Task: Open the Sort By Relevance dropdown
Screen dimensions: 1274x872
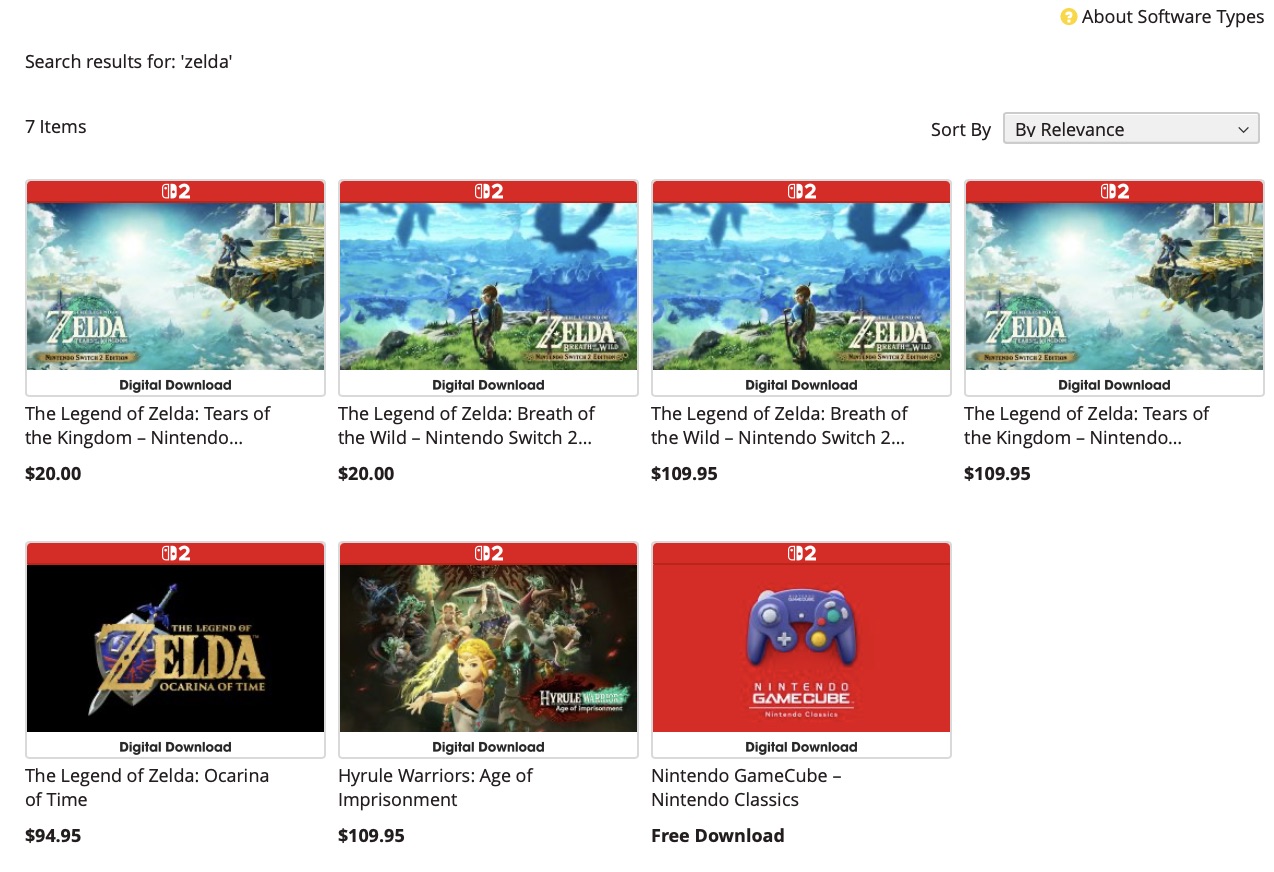Action: pos(1131,129)
